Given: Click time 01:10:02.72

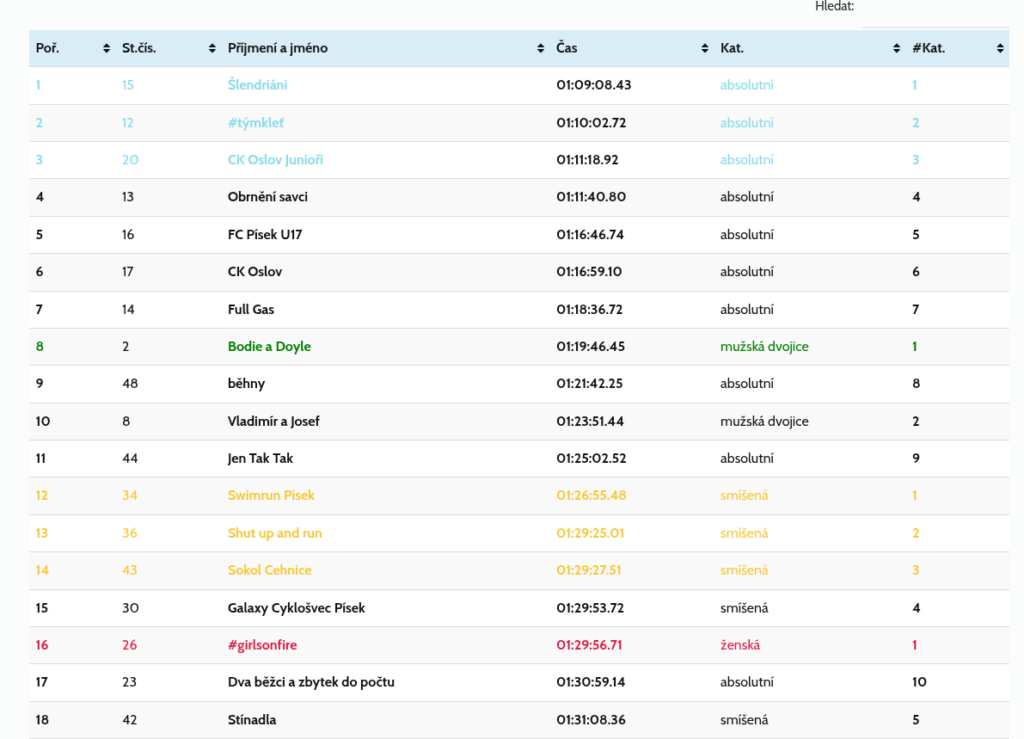Looking at the screenshot, I should click(591, 123).
